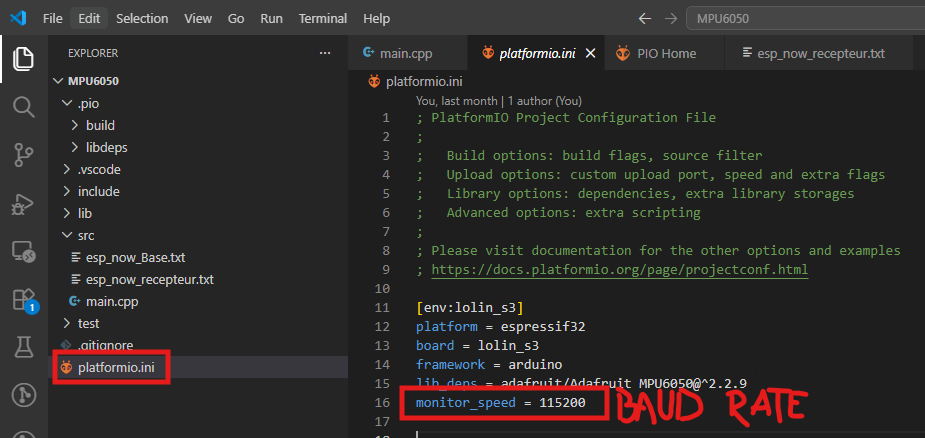
Task: Open the Search view icon
Action: pyautogui.click(x=24, y=107)
